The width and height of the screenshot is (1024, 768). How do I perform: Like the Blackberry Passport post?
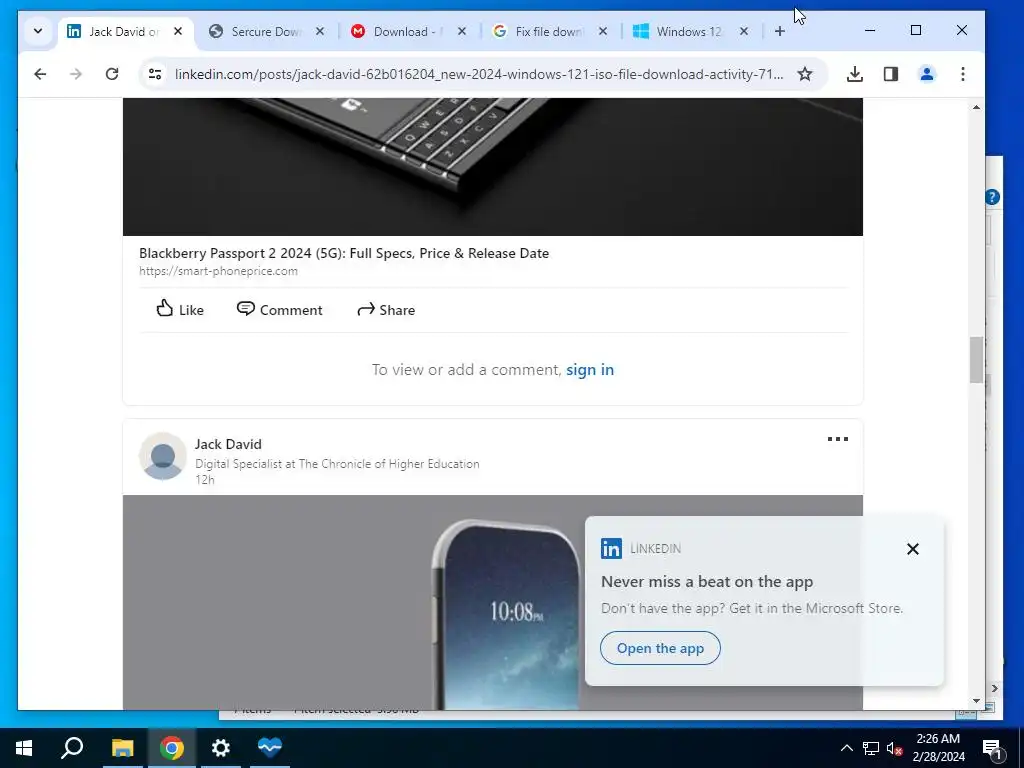(180, 310)
